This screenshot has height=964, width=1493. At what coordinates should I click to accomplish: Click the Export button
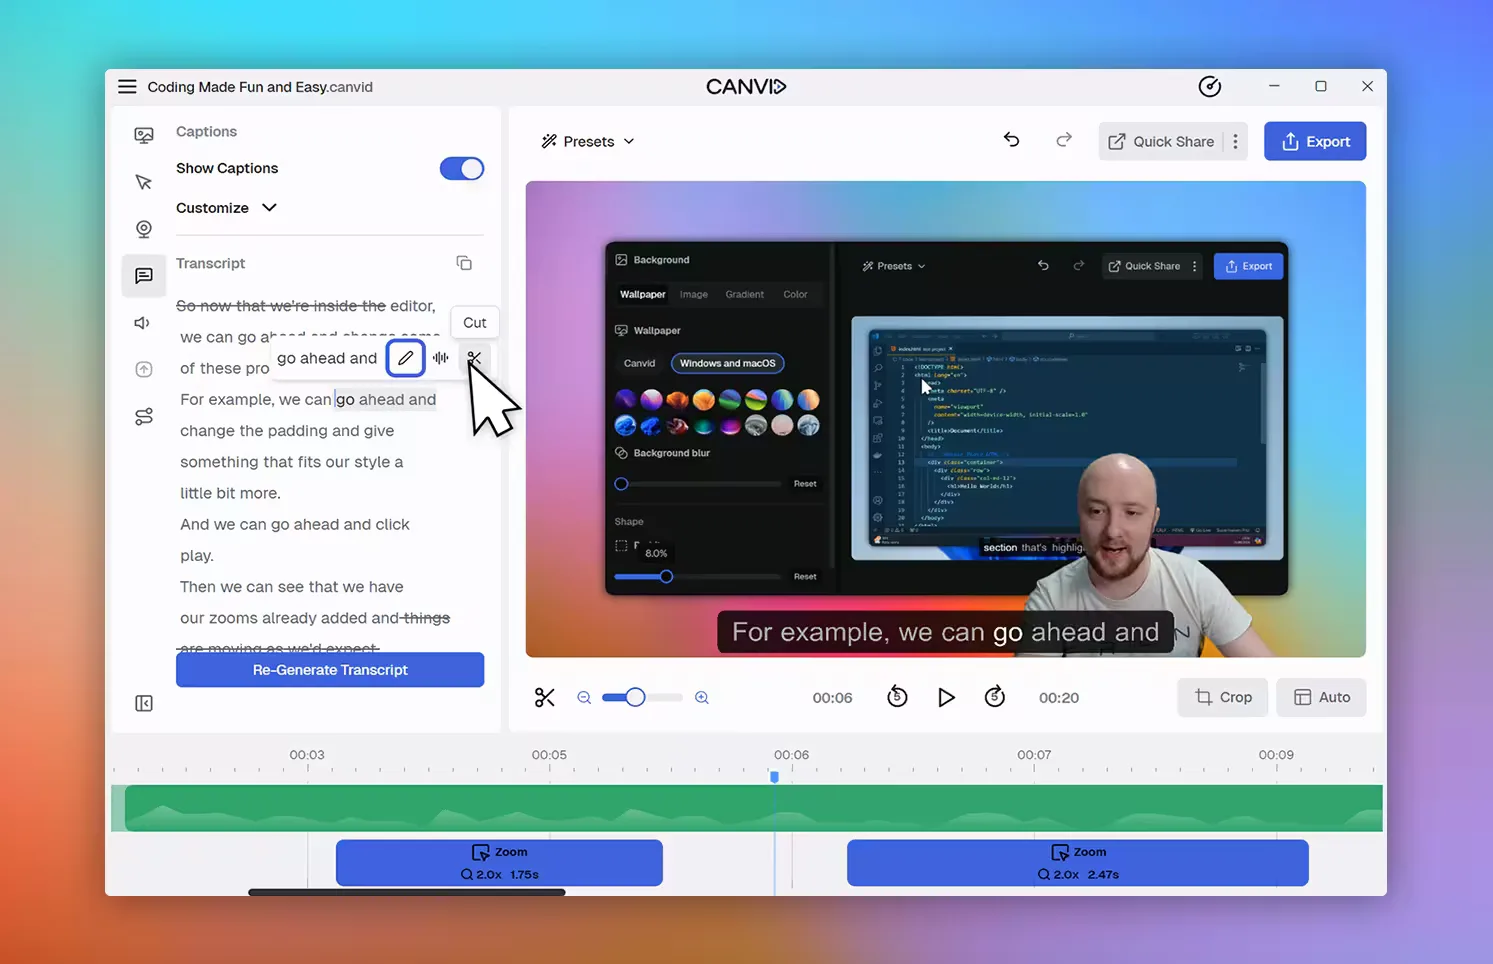(x=1315, y=142)
